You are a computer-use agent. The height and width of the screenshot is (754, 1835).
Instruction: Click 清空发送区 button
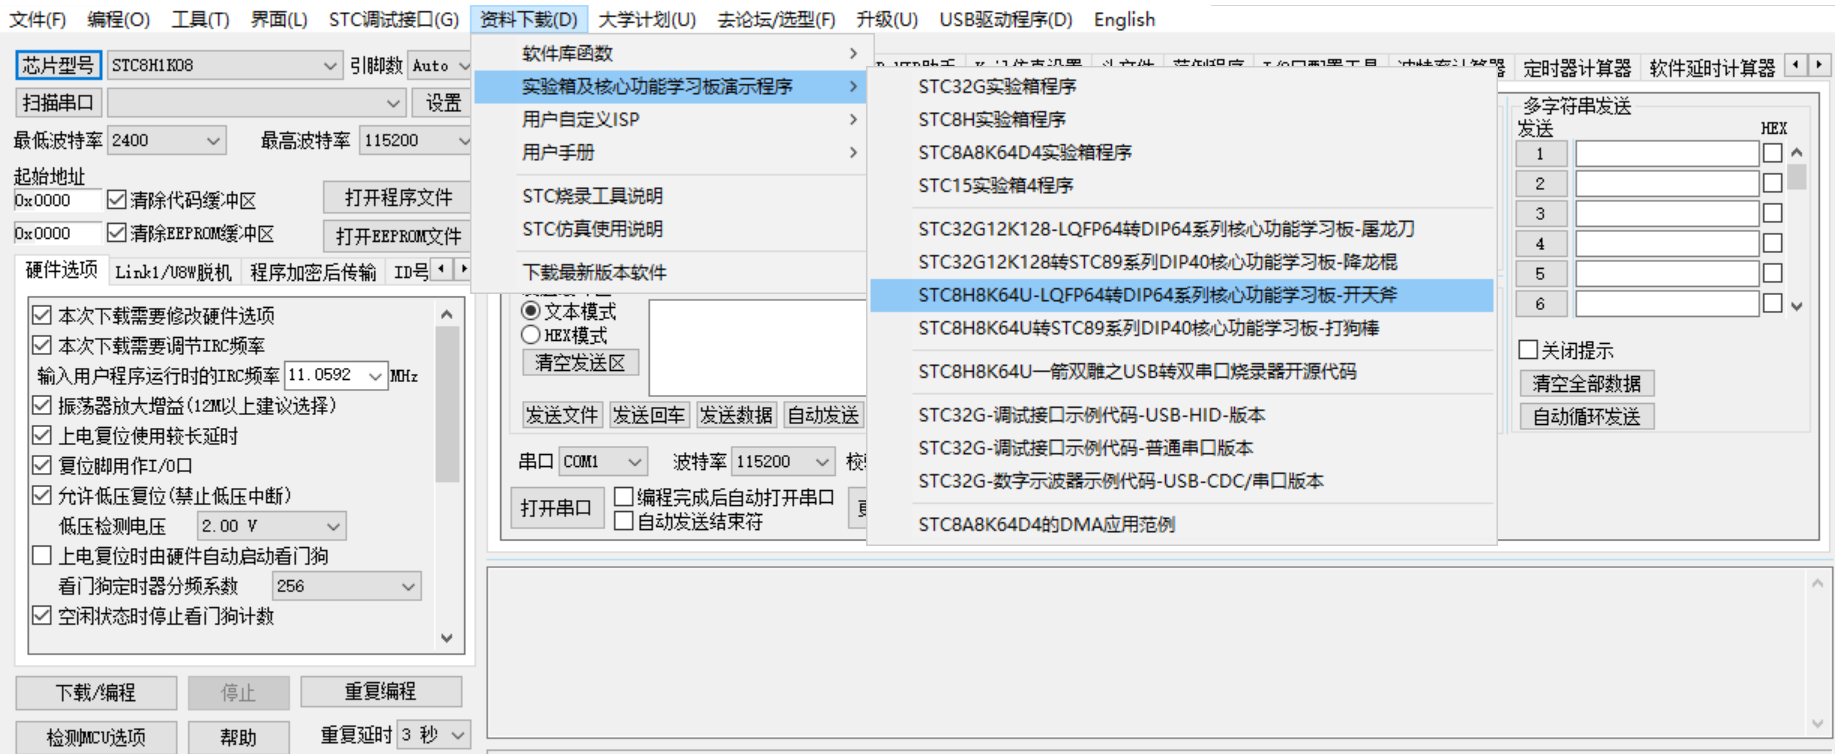[x=580, y=363]
